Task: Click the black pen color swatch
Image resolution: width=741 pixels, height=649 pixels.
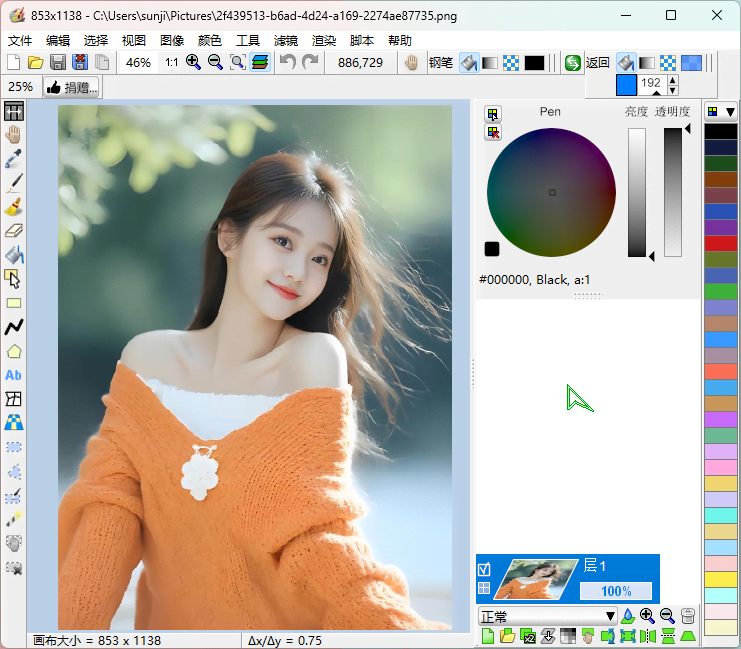Action: coord(534,63)
